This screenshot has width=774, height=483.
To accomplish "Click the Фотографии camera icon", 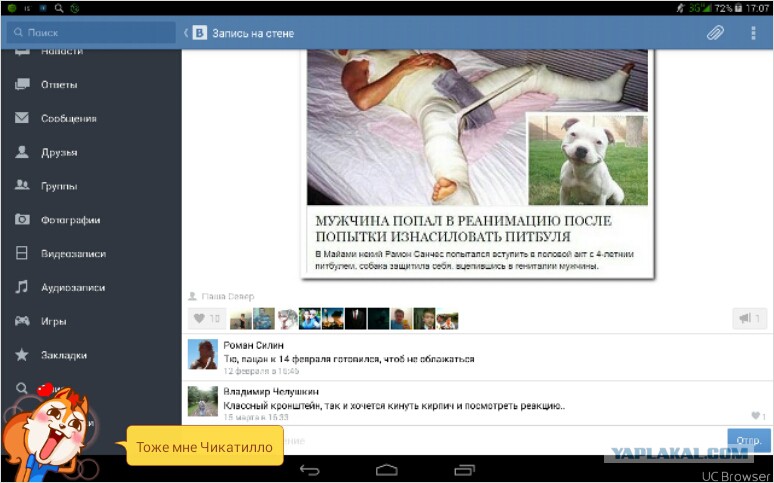I will (x=22, y=220).
